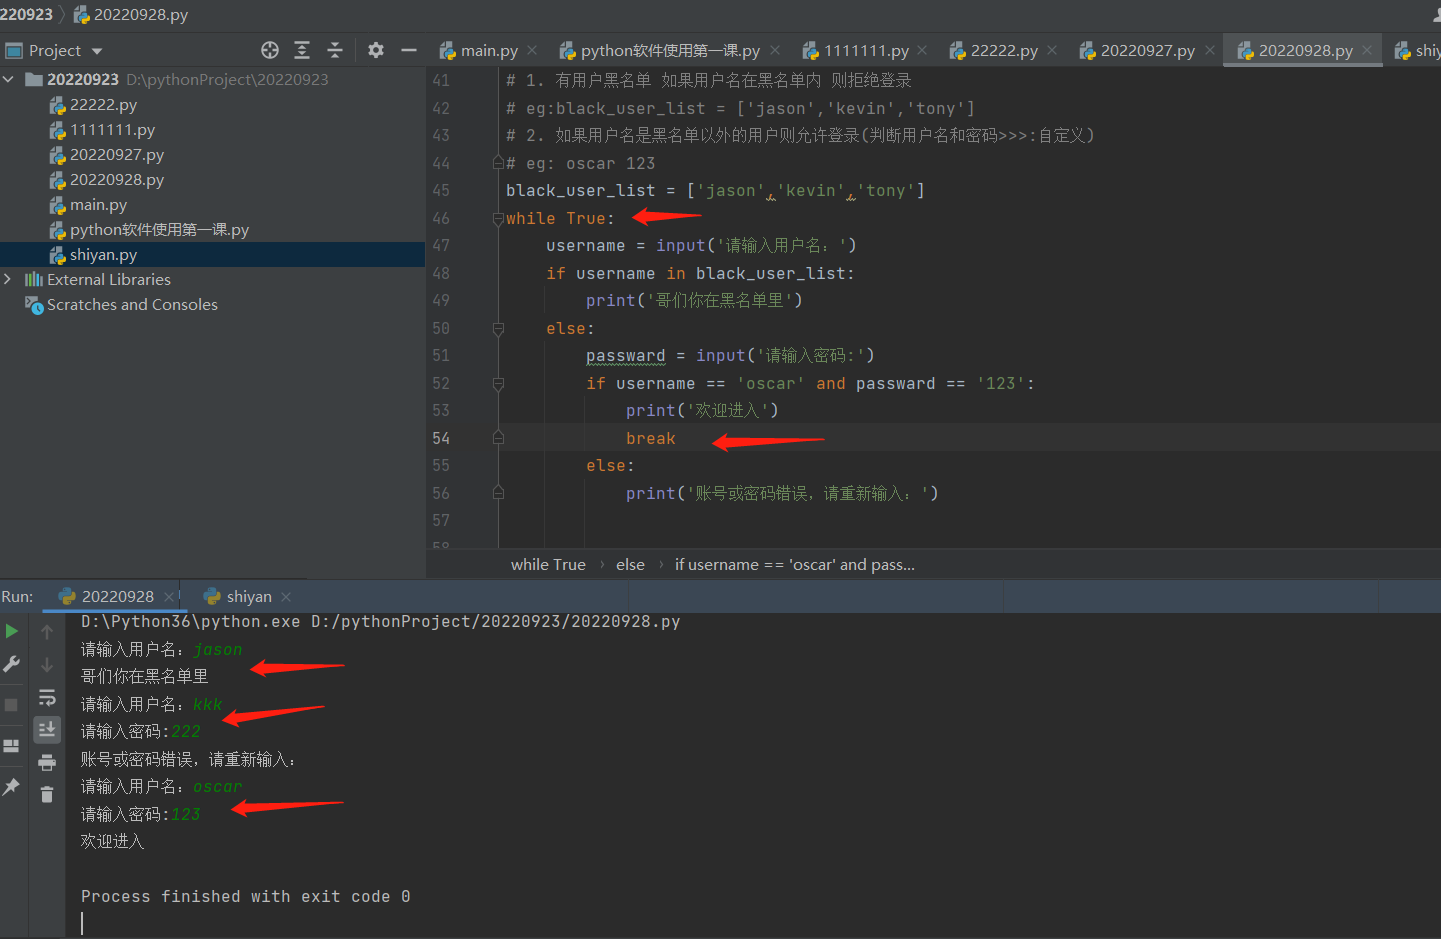Viewport: 1441px width, 939px height.
Task: Close the 1111111.py editor tab
Action: click(x=922, y=50)
